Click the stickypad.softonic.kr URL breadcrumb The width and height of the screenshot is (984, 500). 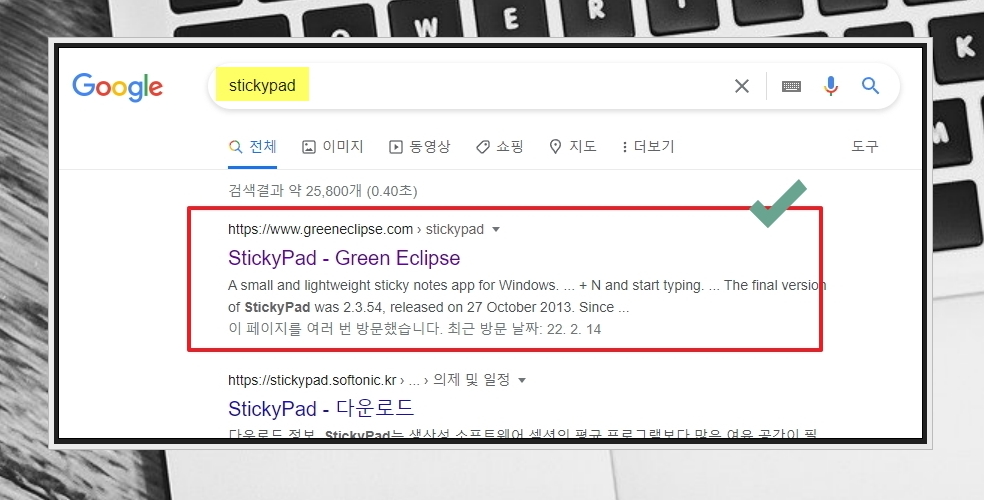click(369, 380)
